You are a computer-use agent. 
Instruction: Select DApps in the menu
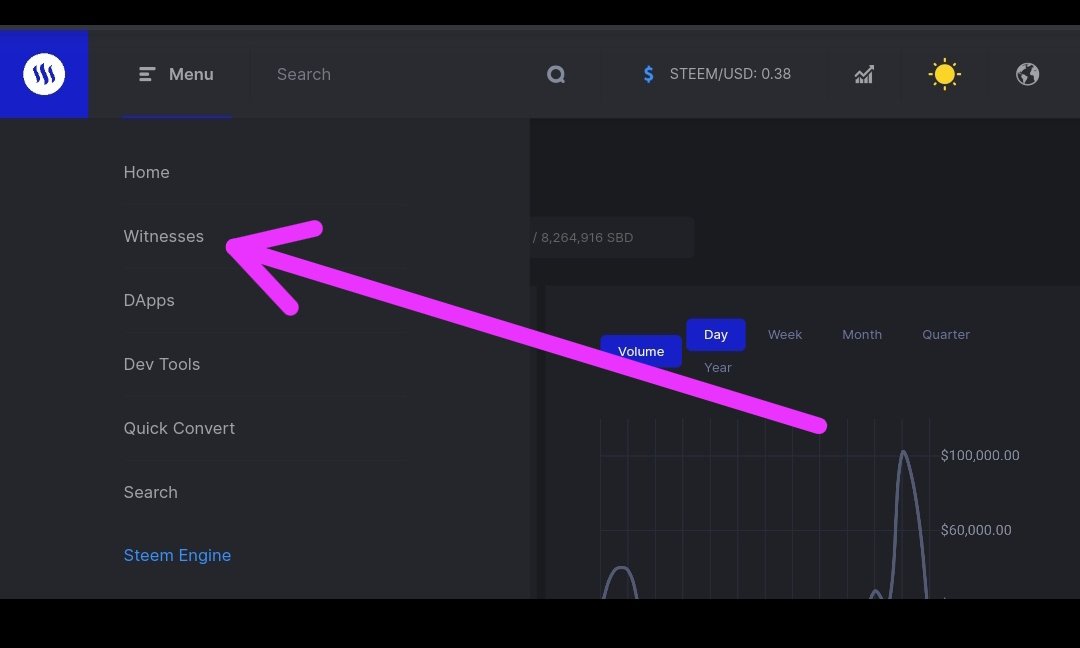tap(149, 300)
